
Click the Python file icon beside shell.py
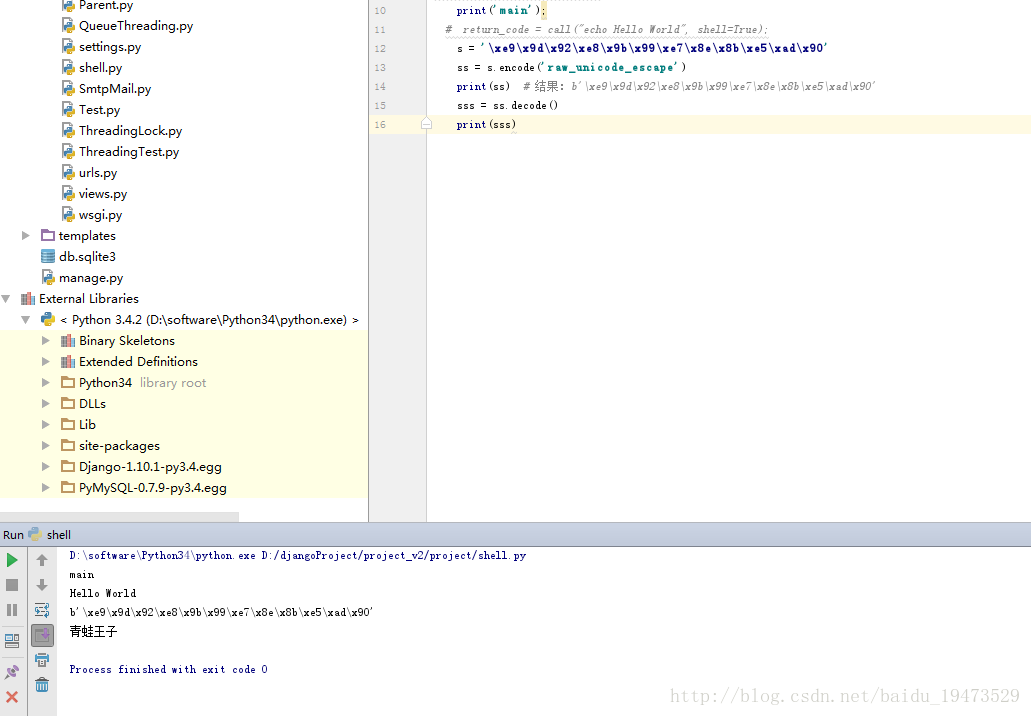click(68, 68)
